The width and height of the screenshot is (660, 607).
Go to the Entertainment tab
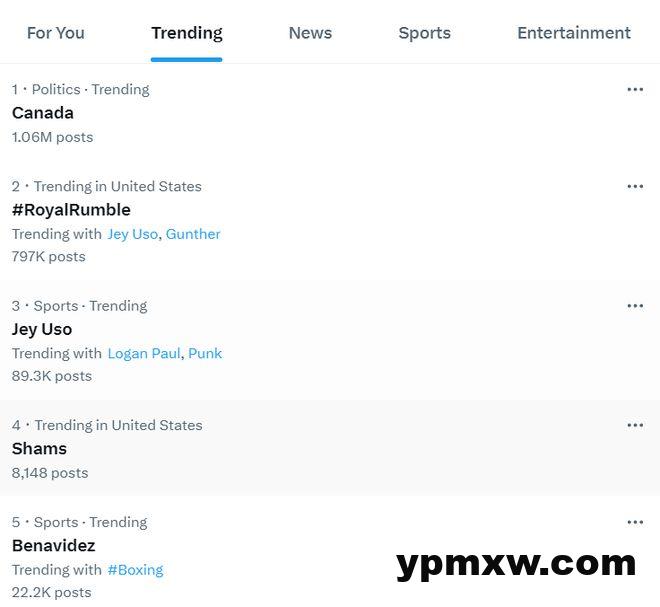pos(574,33)
